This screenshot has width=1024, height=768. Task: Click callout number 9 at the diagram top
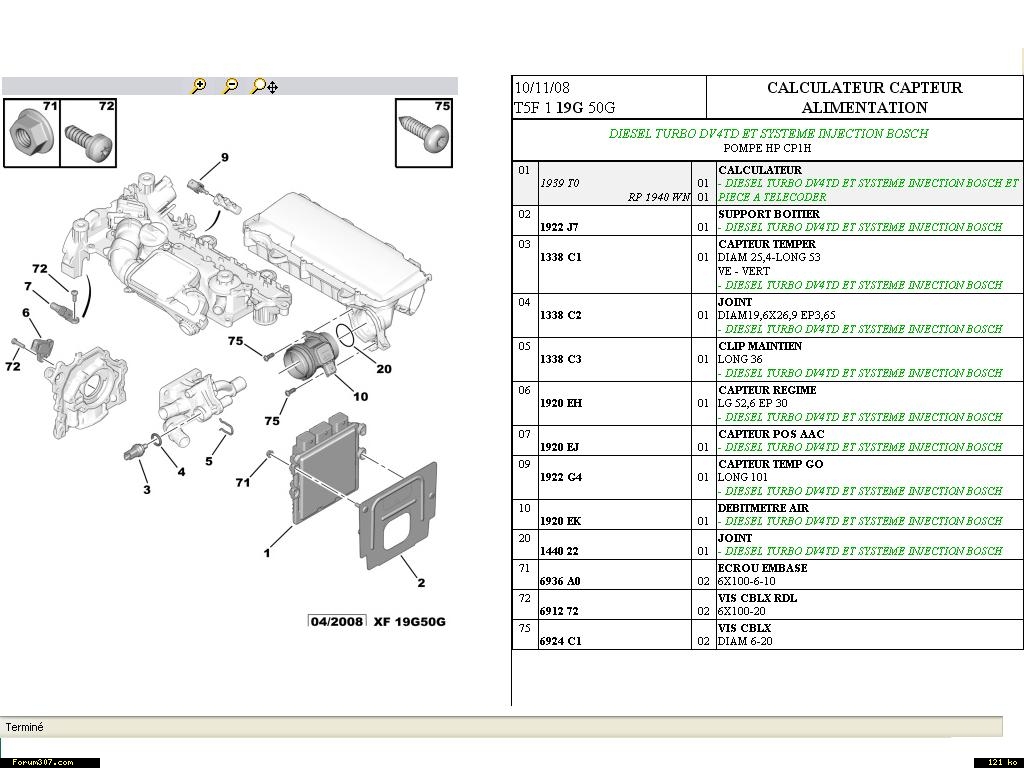pyautogui.click(x=225, y=157)
